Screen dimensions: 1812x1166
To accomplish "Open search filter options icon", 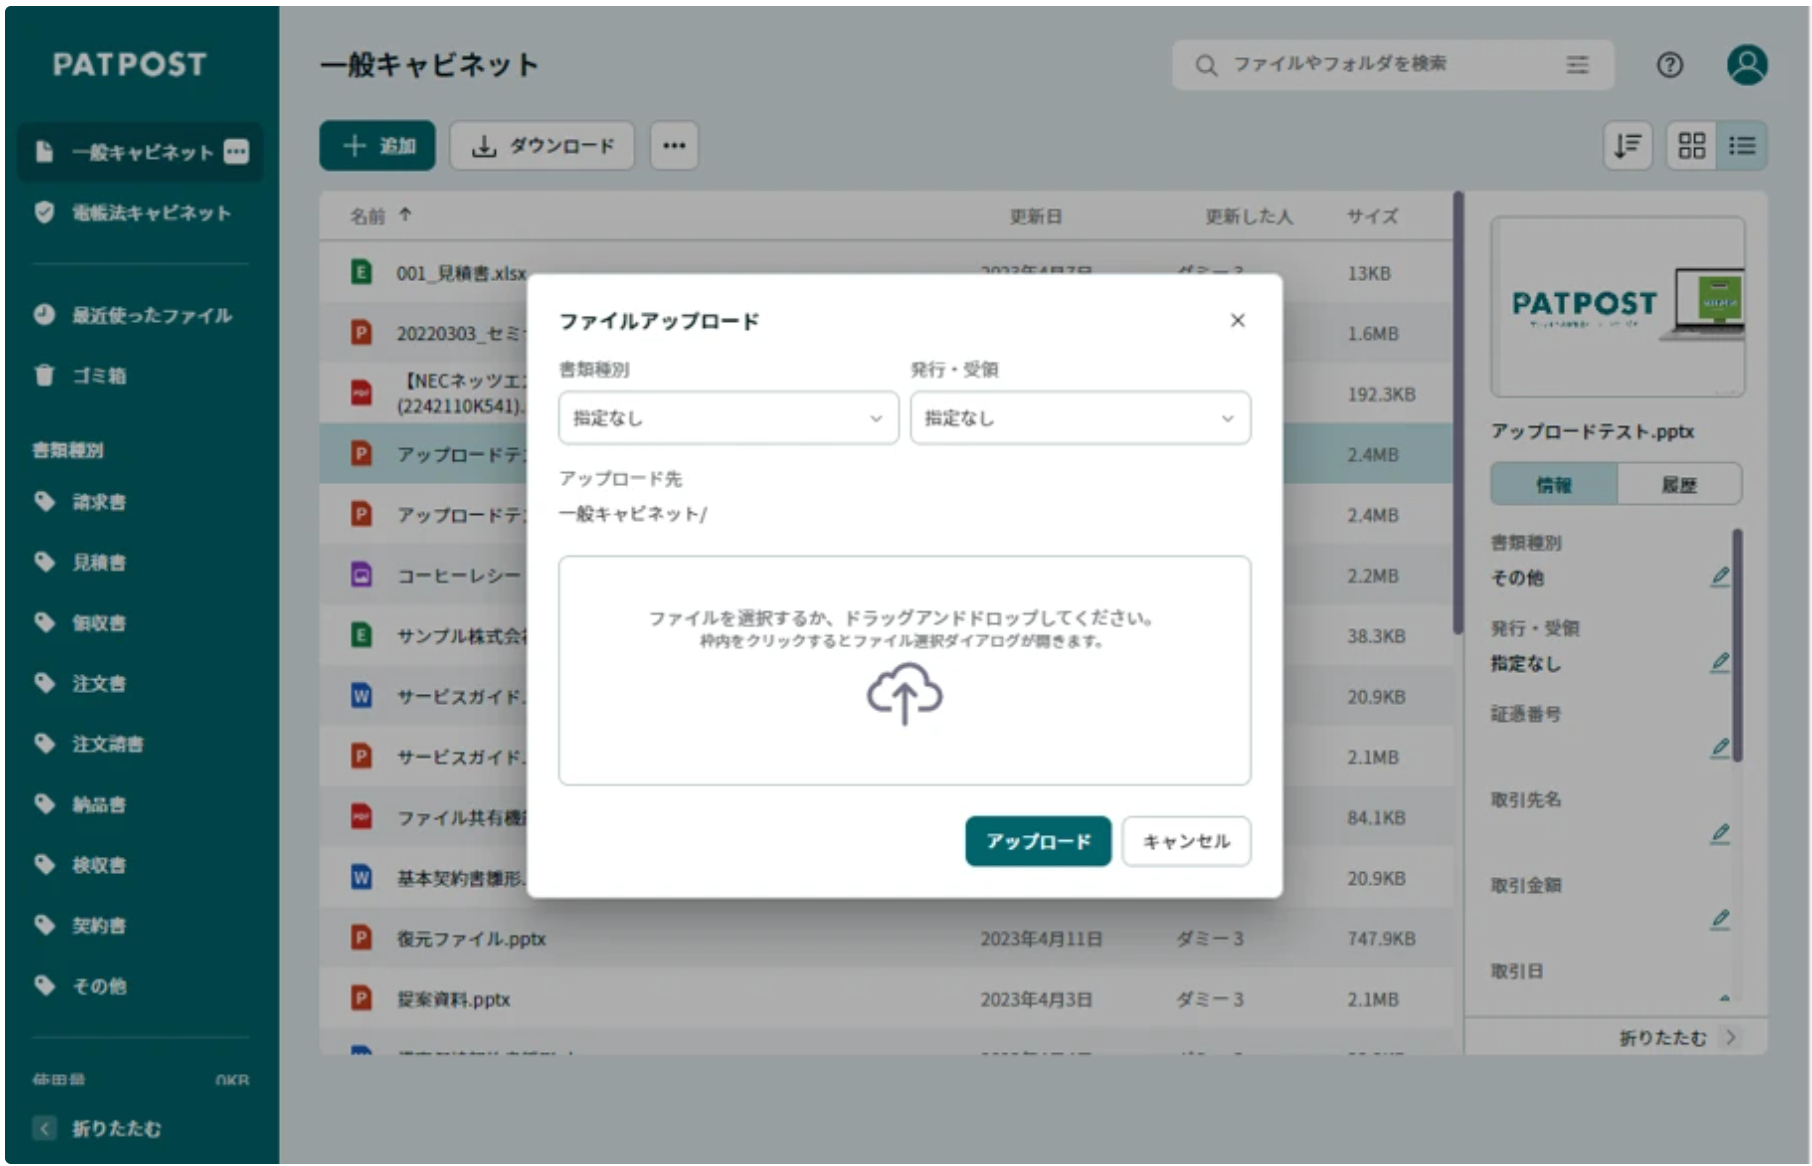I will pos(1577,65).
